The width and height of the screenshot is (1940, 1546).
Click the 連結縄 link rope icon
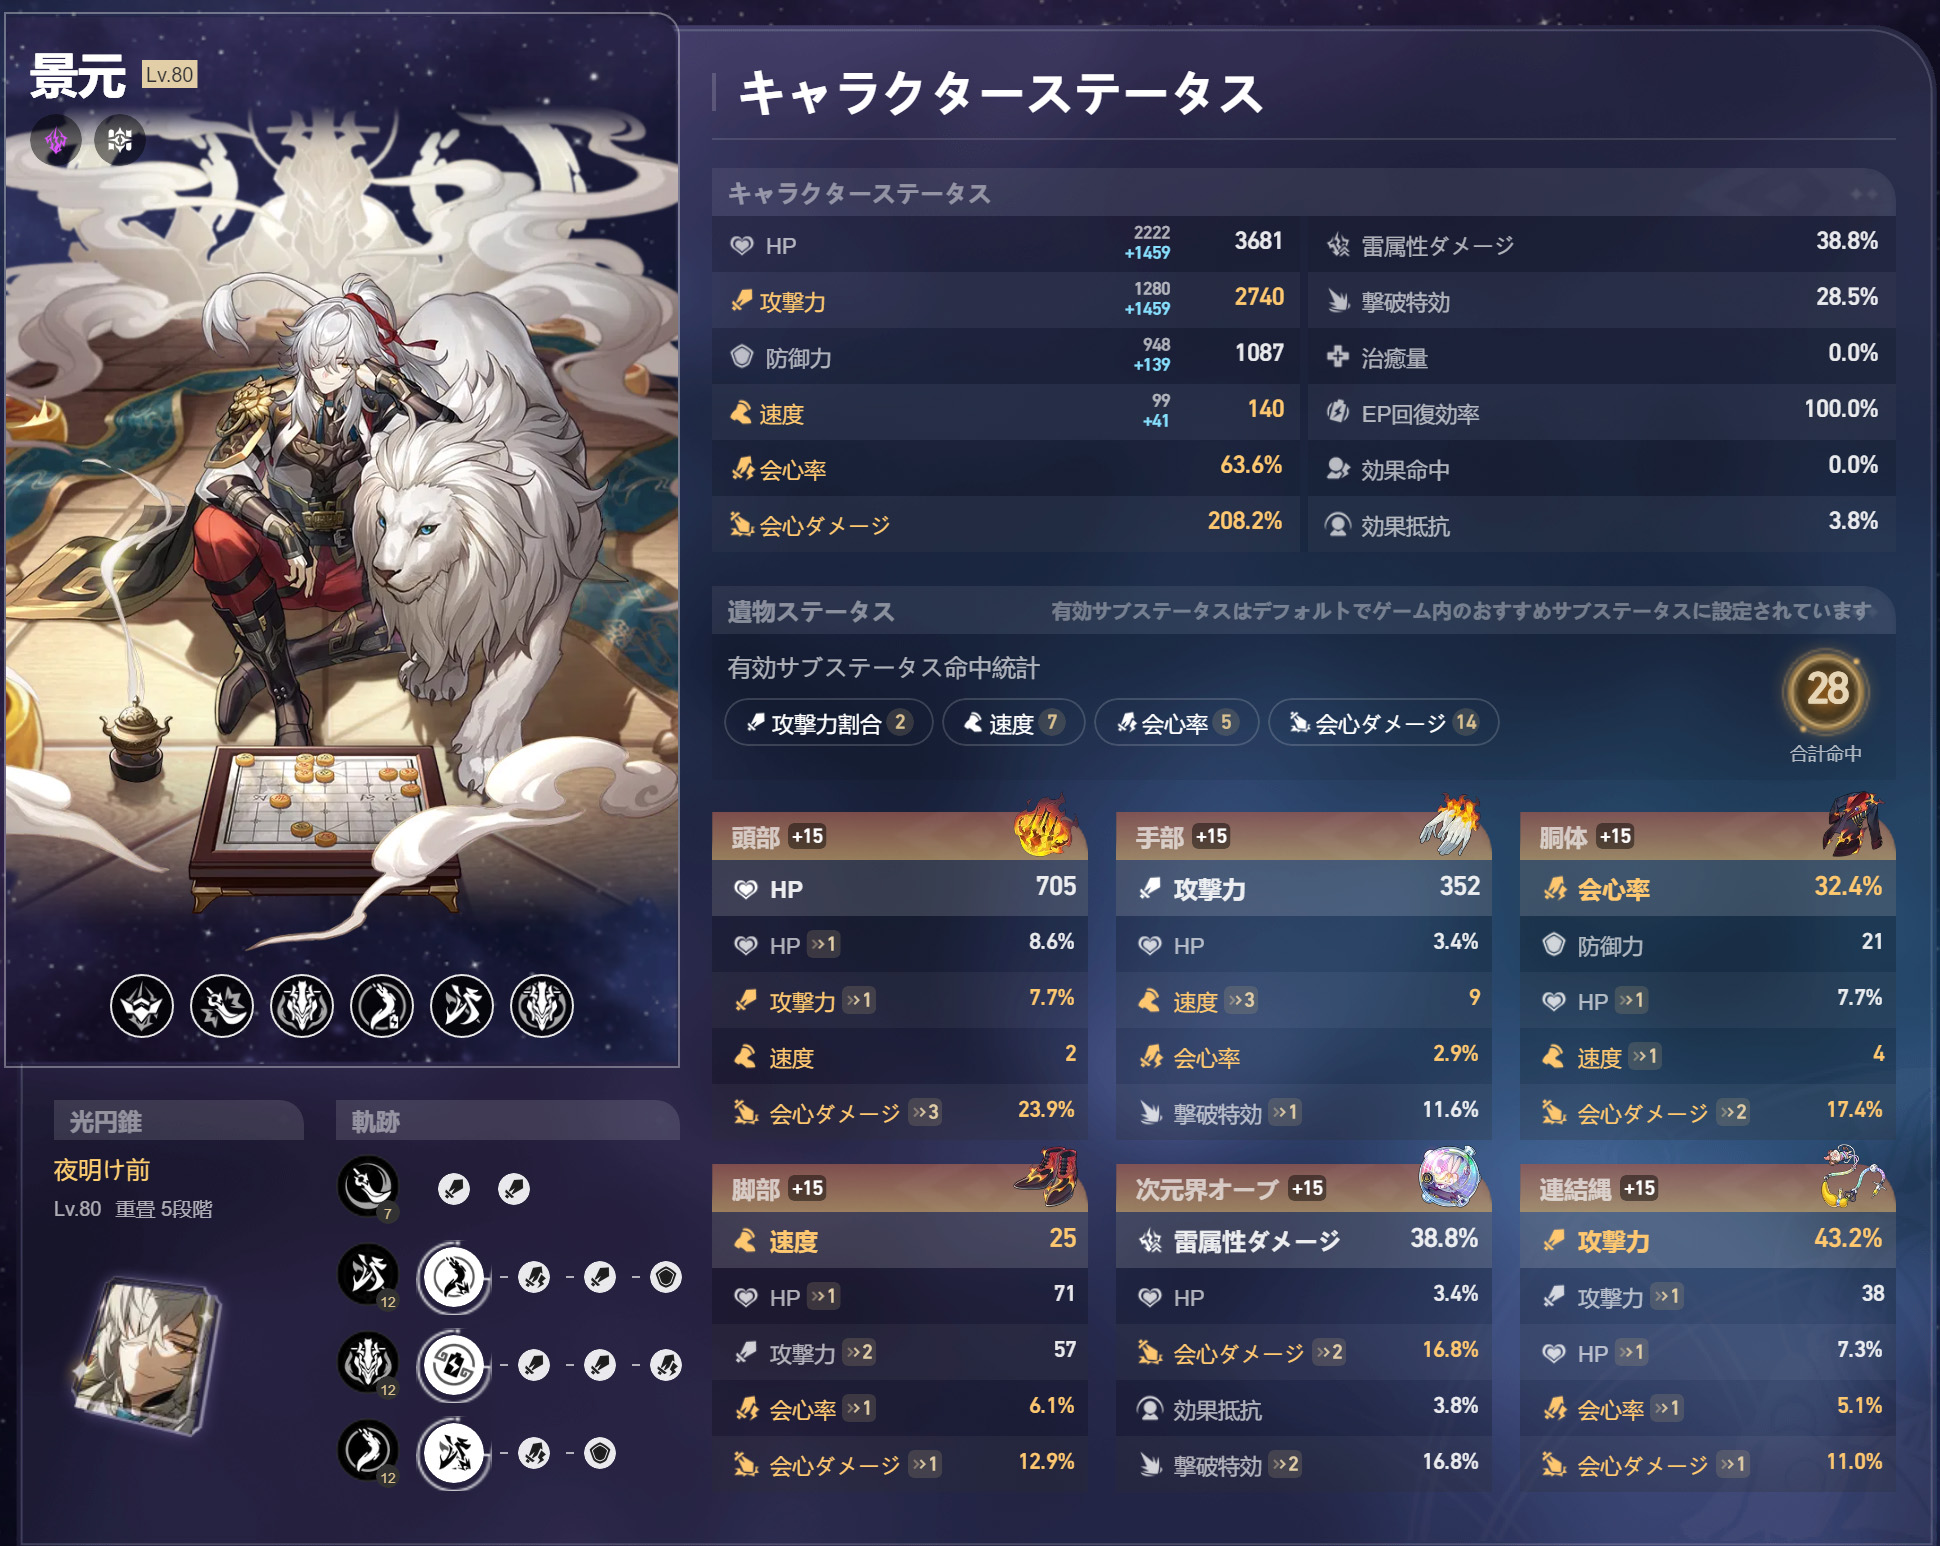tap(1853, 1176)
